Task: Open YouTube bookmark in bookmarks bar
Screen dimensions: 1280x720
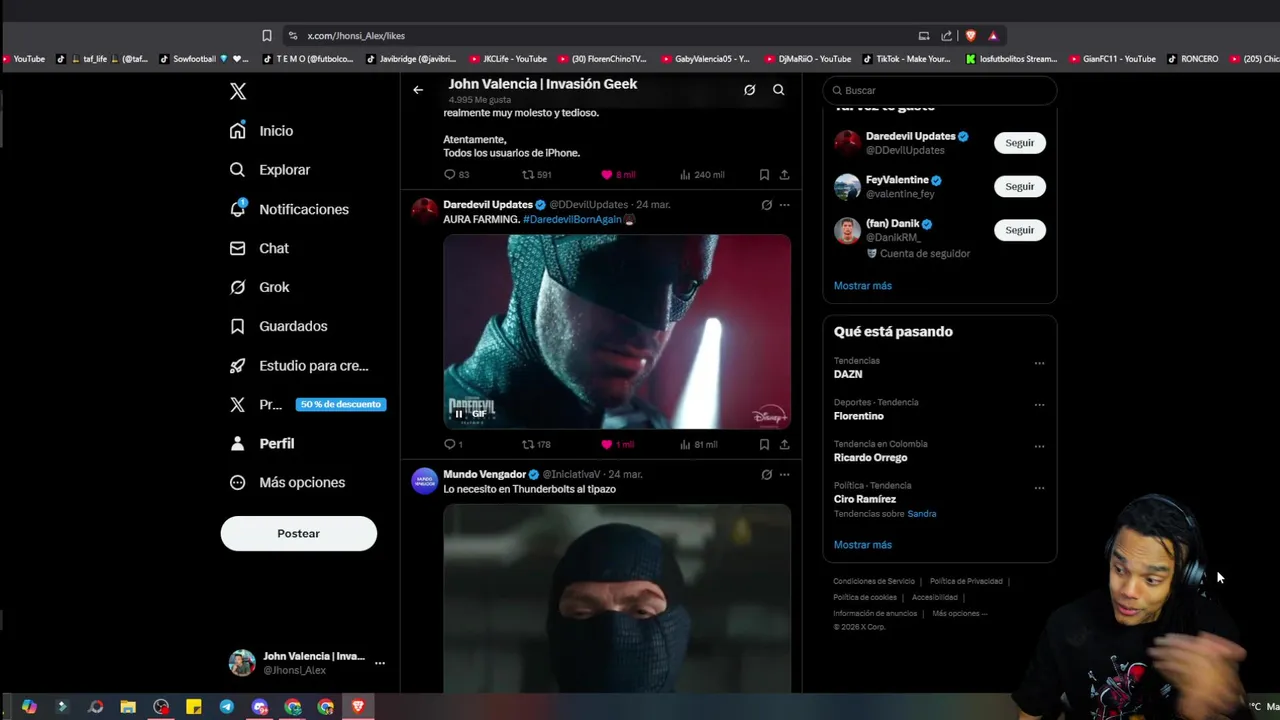Action: pyautogui.click(x=23, y=59)
